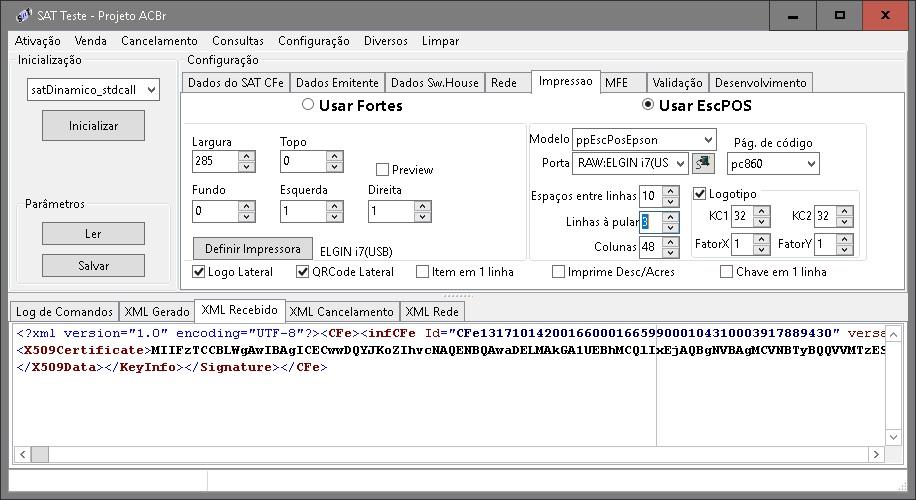Enable Imprime Desc/Acres checkbox
The image size is (916, 500).
coord(558,272)
